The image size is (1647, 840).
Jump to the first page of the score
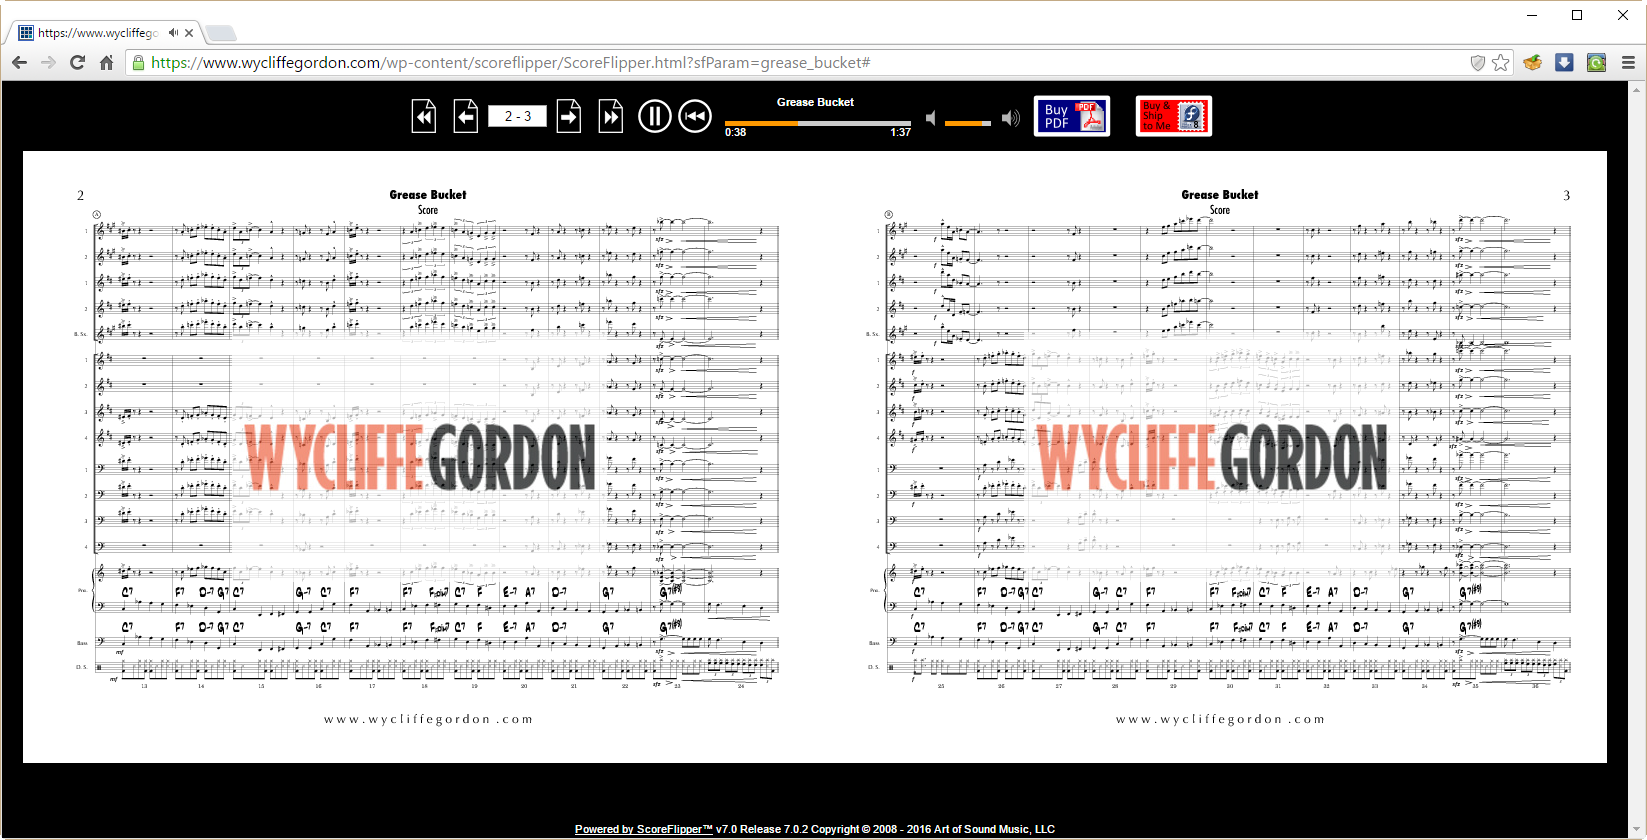pos(424,116)
